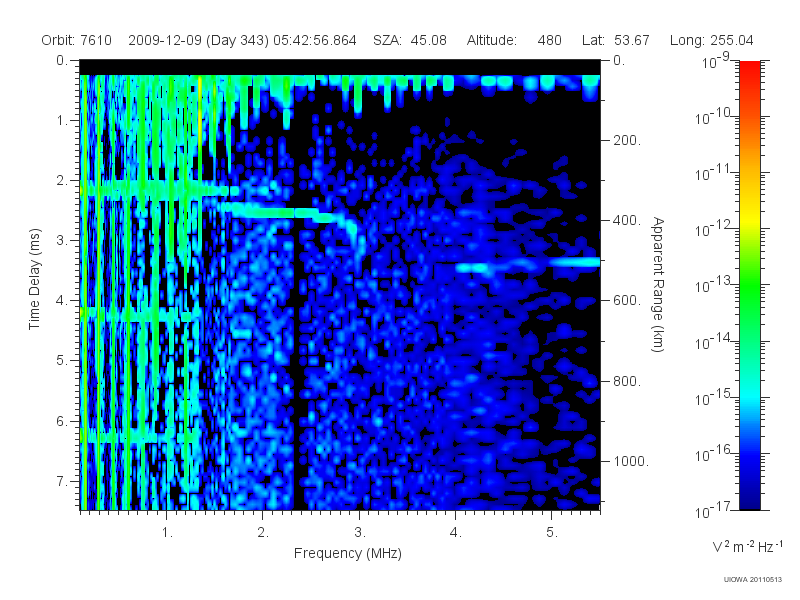Click the 5. frequency tick label
This screenshot has width=800, height=600.
(552, 533)
